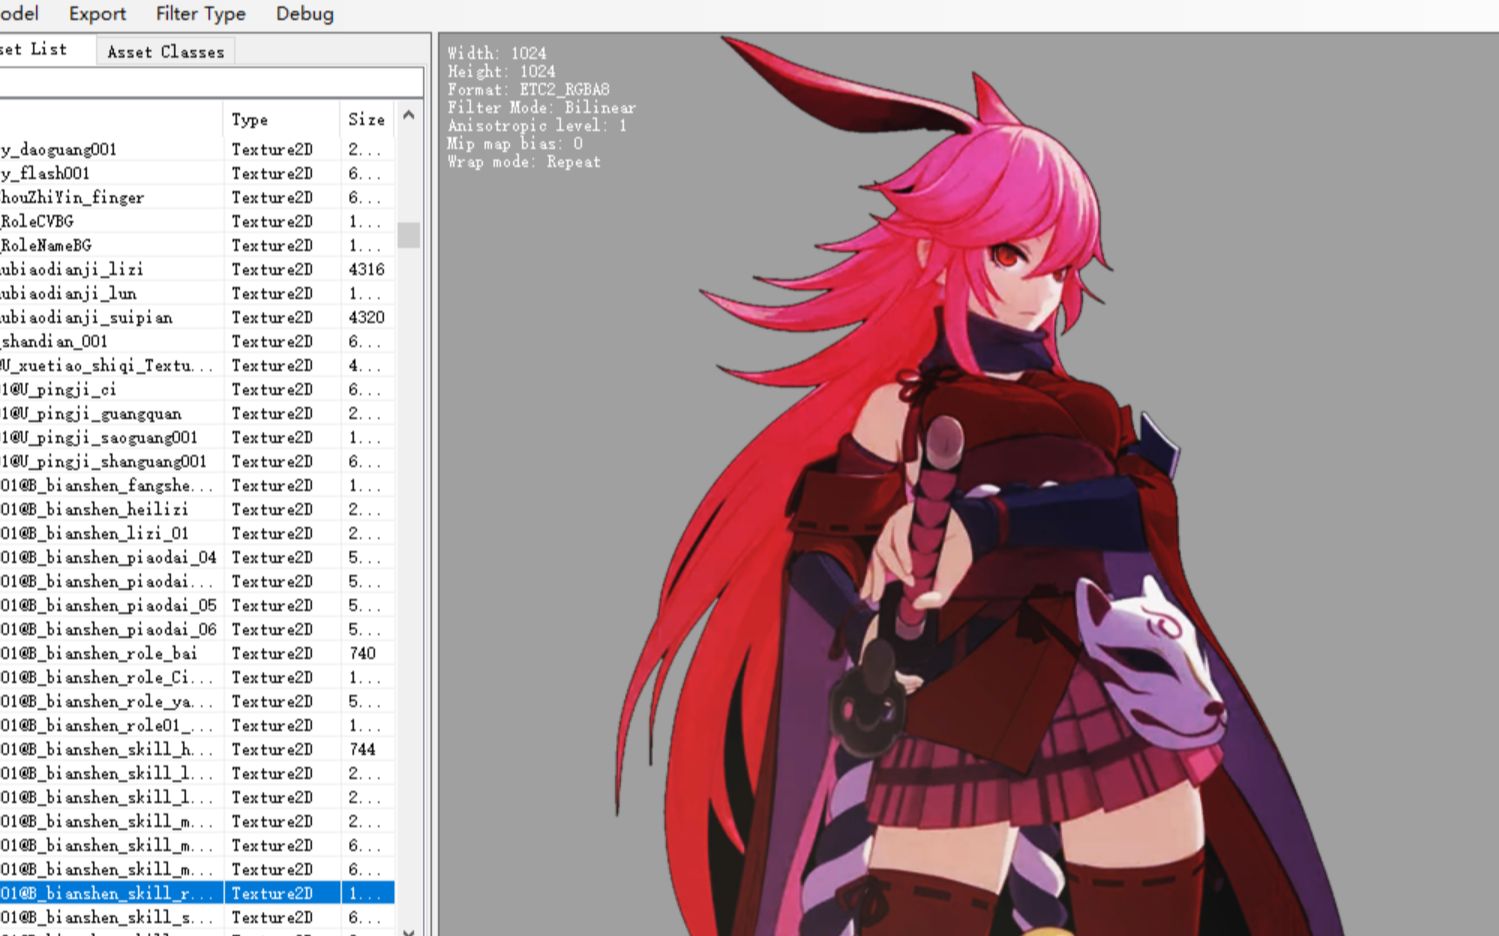Switch to the Asset Classes tab
The width and height of the screenshot is (1499, 936).
coord(165,52)
